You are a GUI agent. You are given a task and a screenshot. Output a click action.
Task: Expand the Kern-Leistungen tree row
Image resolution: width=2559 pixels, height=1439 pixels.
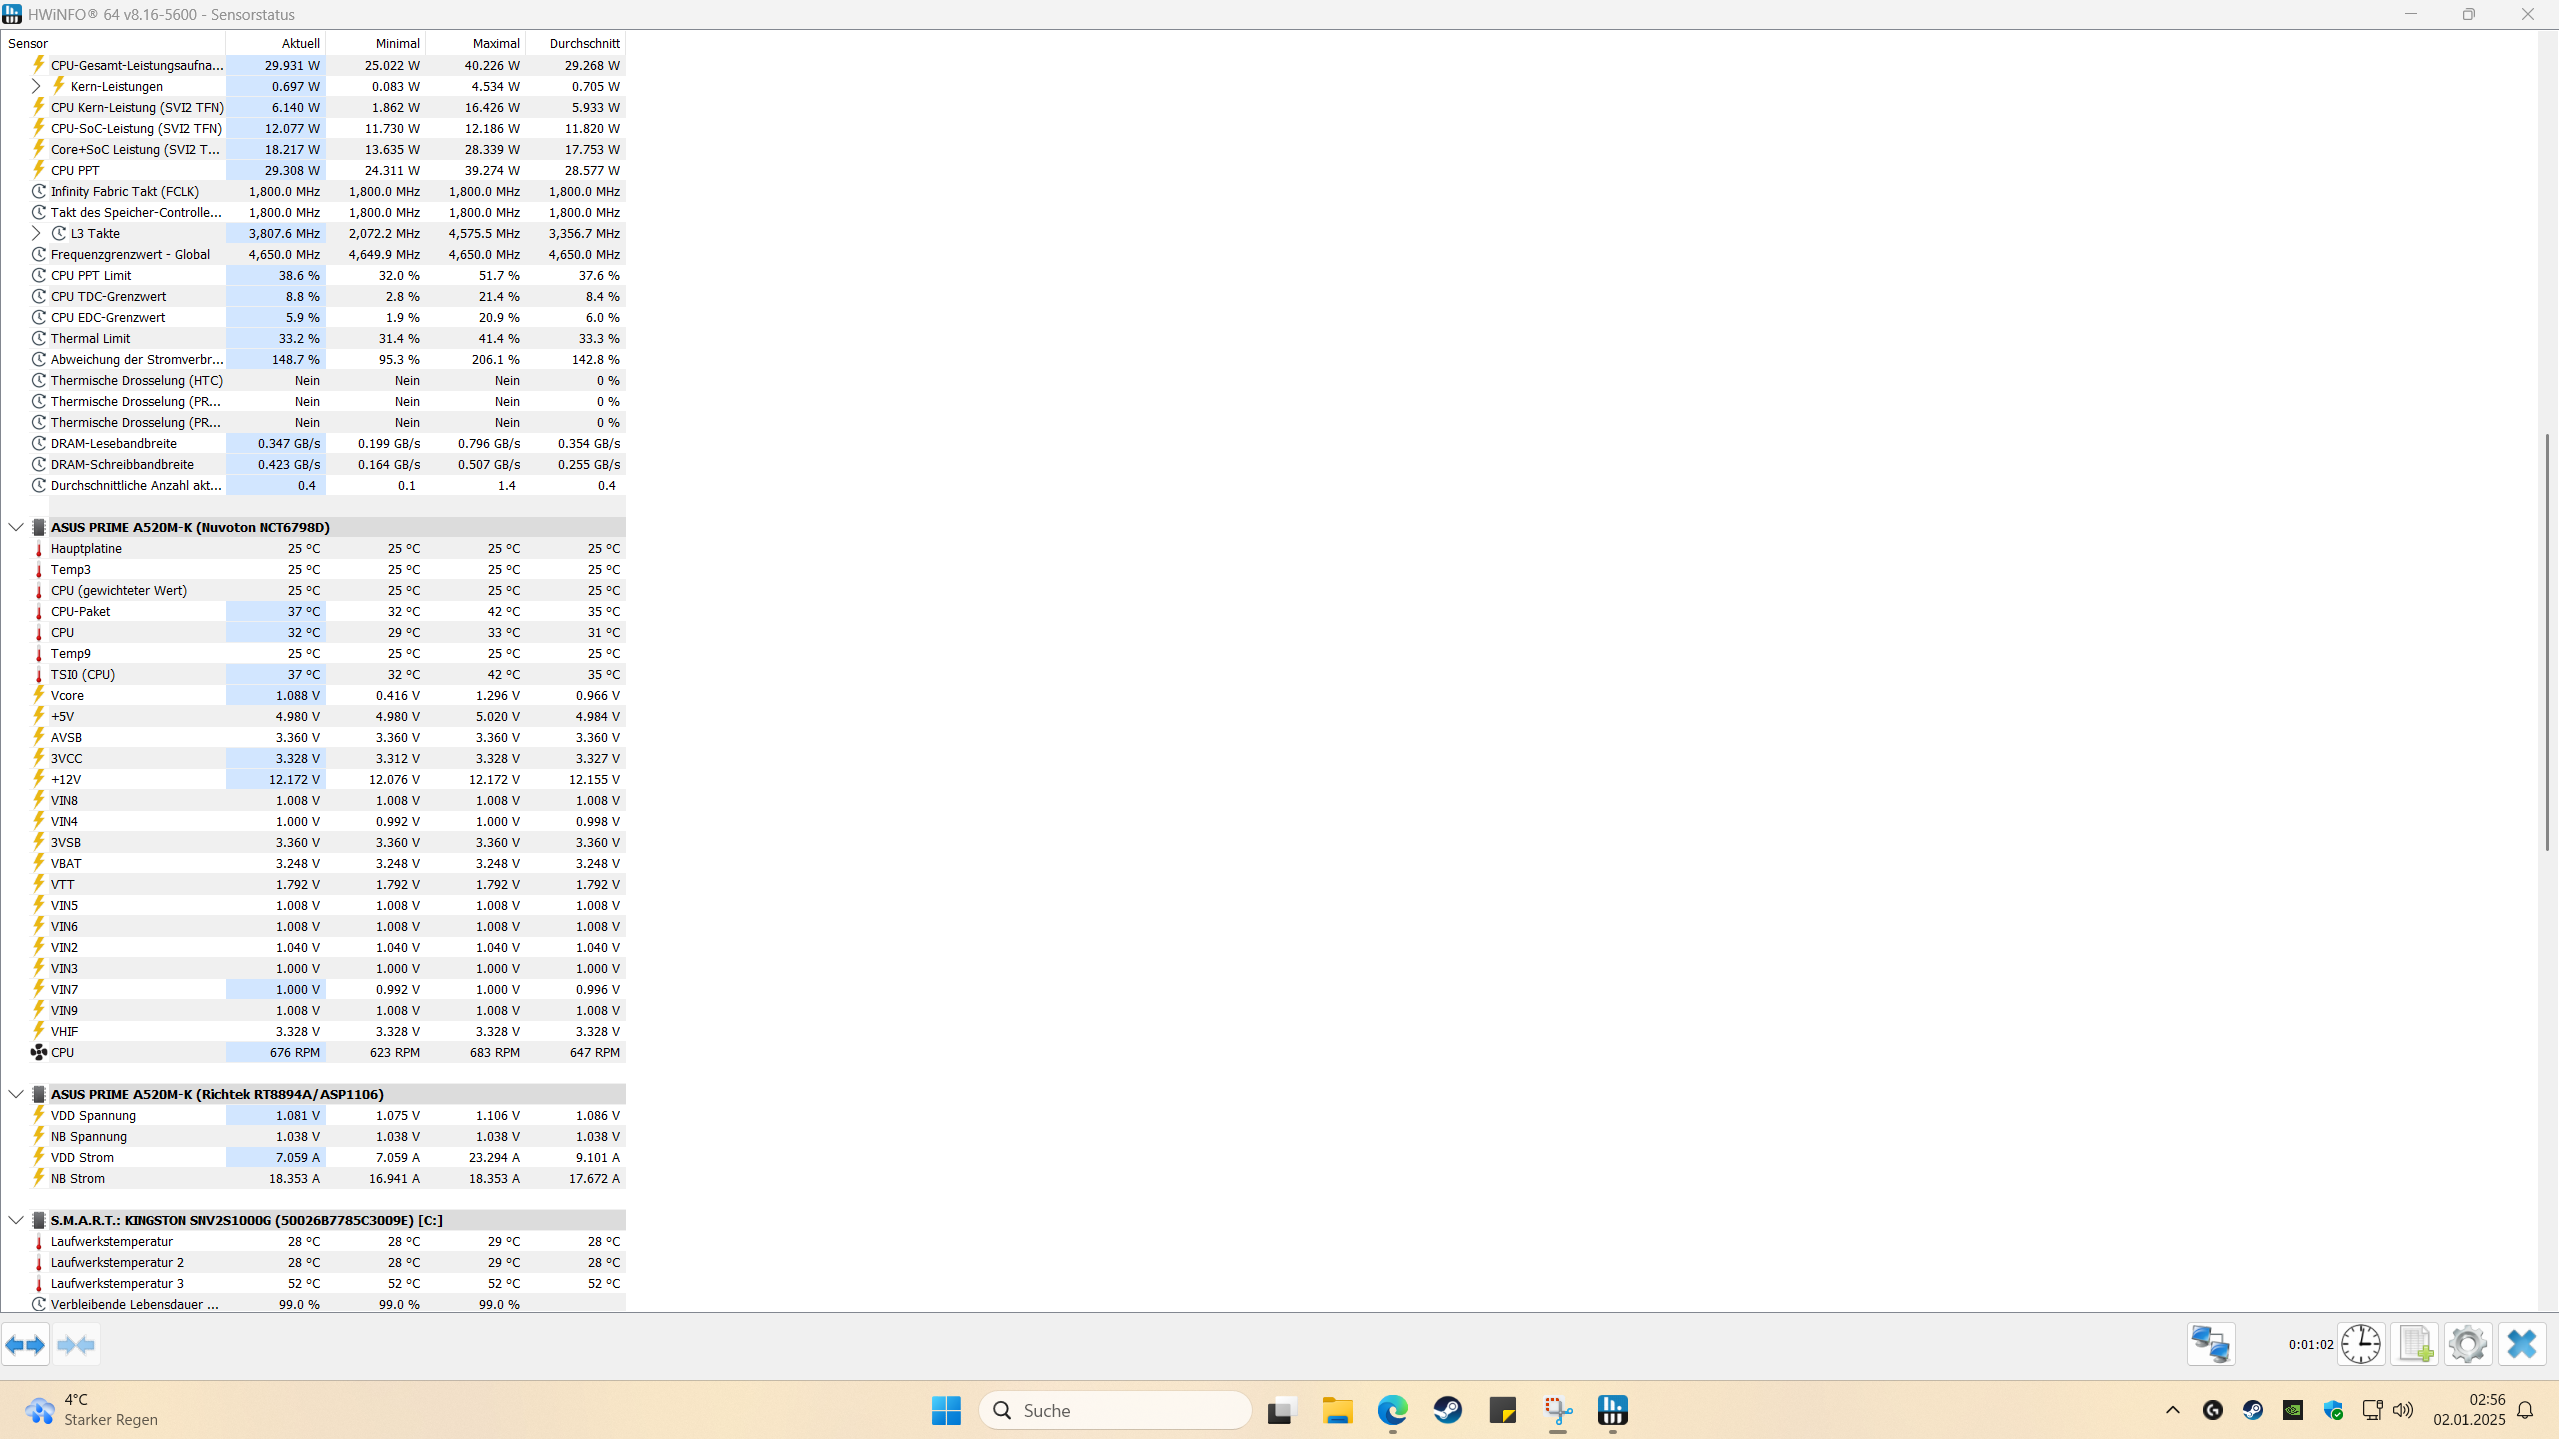click(x=36, y=86)
